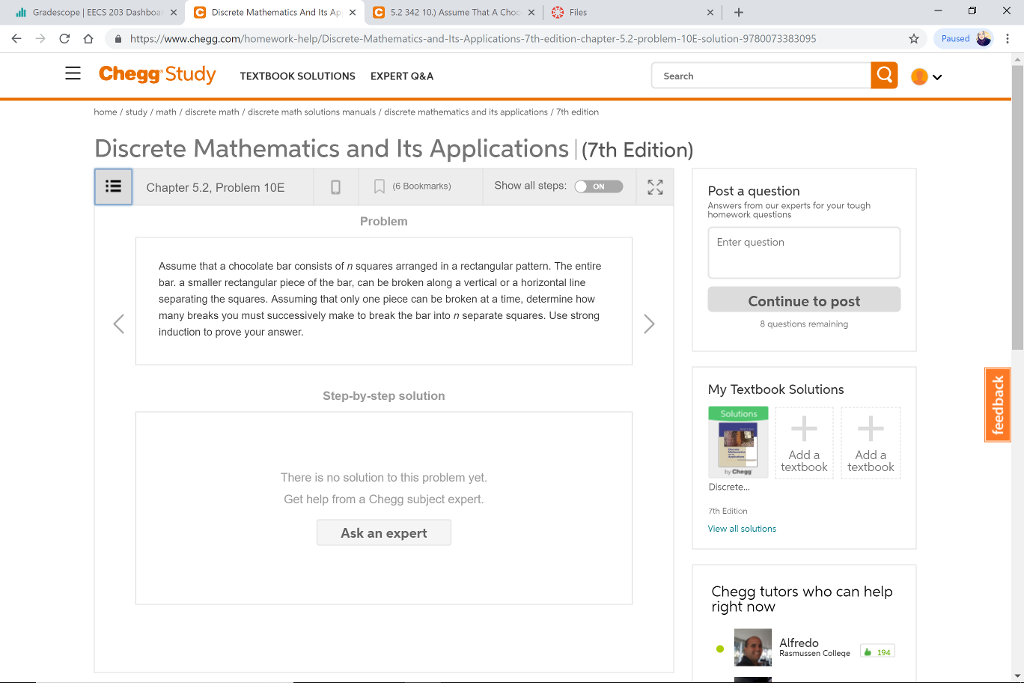Open the account dropdown chevron
The image size is (1024, 683).
point(936,76)
